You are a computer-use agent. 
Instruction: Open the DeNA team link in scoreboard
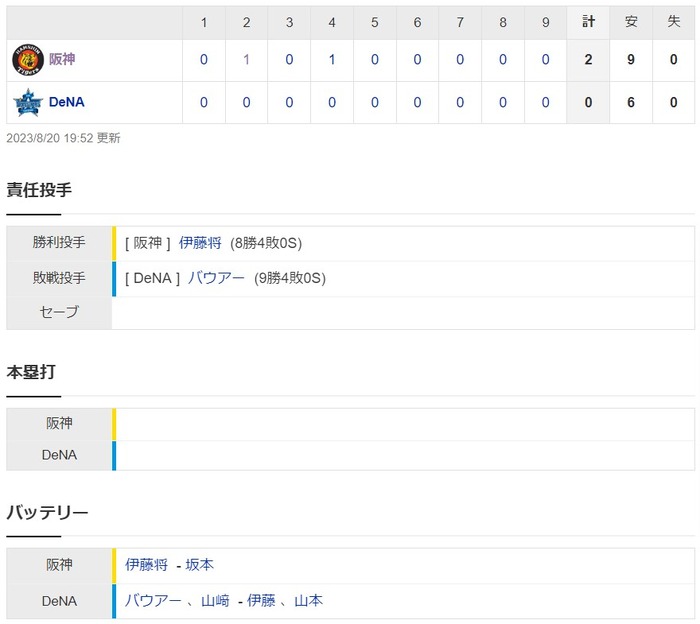[x=66, y=102]
